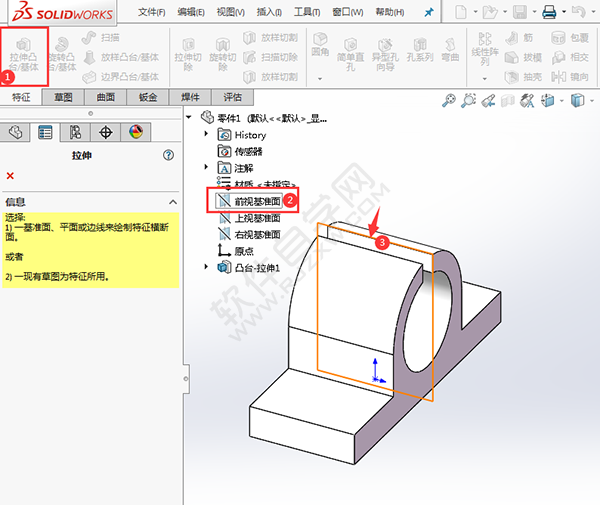Select 上视基准面 in the tree

[249, 218]
